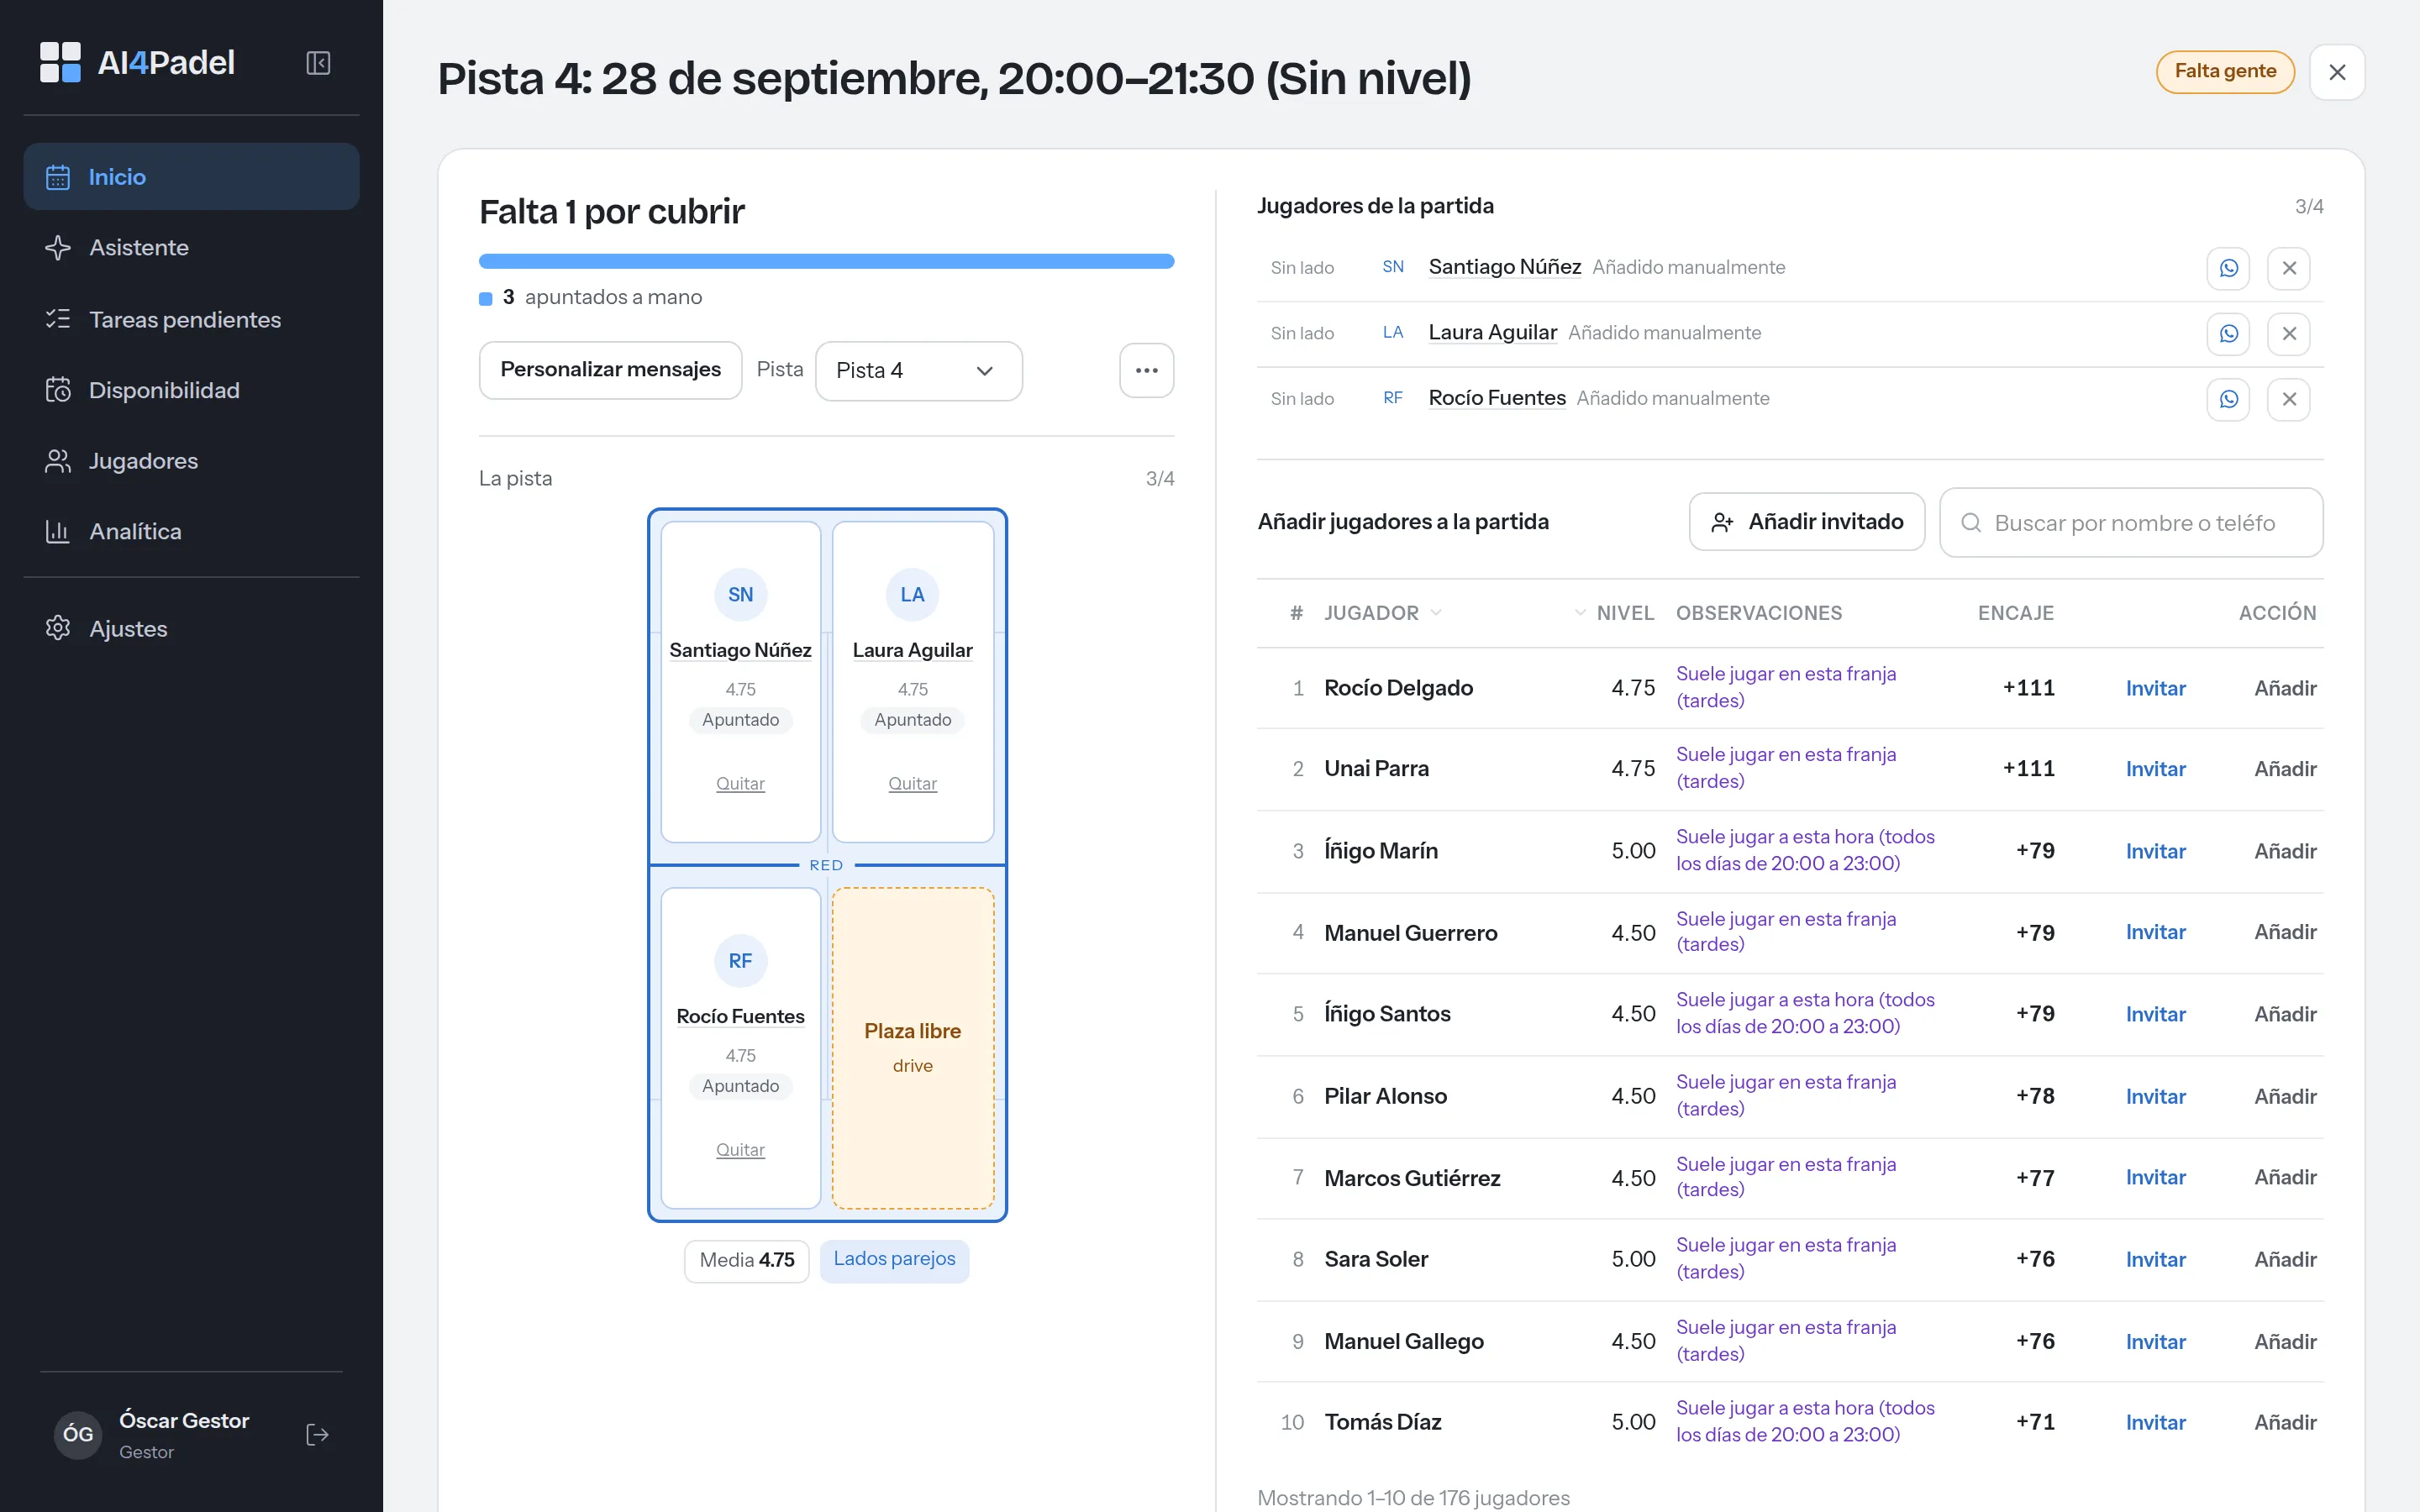This screenshot has height=1512, width=2420.
Task: Open Sara Soler player name
Action: coord(1375,1259)
